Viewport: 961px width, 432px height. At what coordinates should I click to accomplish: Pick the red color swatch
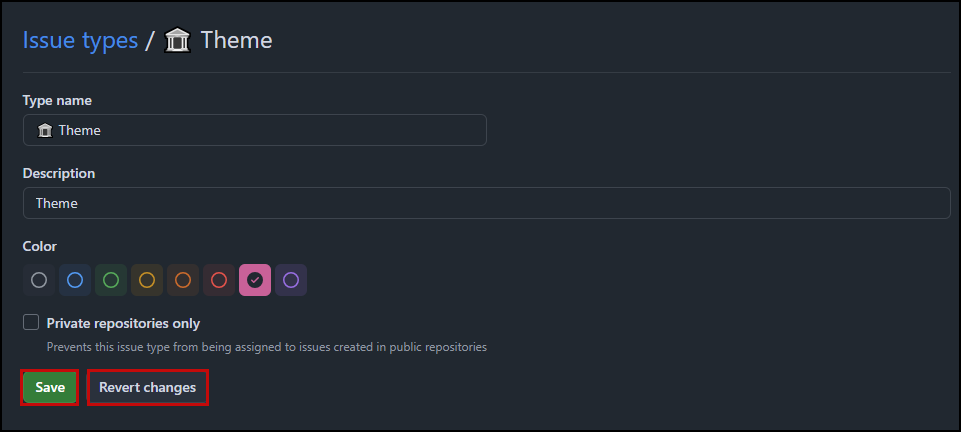pyautogui.click(x=219, y=280)
